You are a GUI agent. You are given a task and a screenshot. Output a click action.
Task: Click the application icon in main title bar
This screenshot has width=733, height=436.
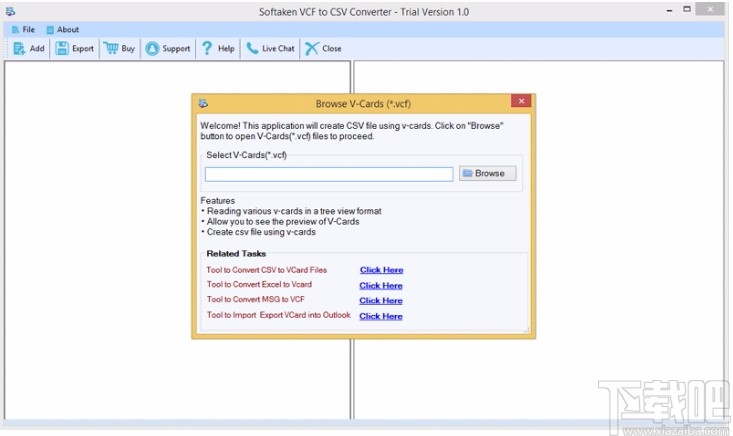10,12
